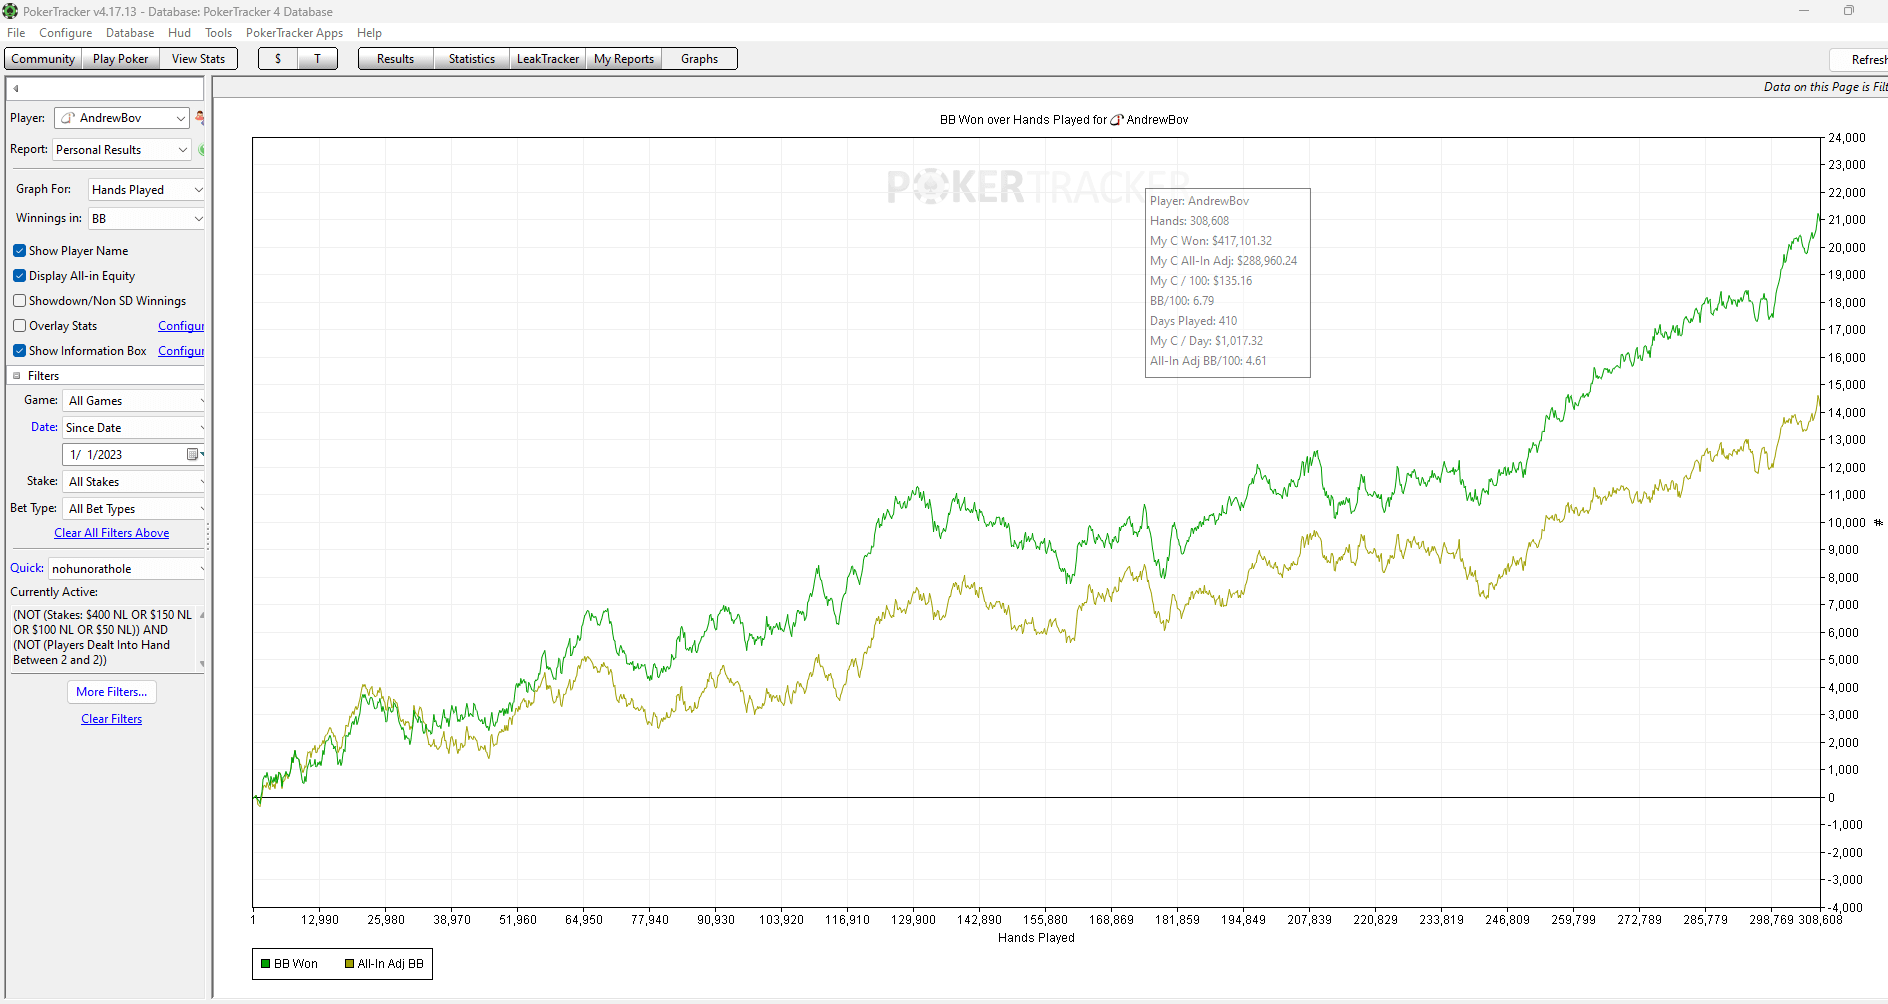The image size is (1888, 1004).
Task: Click the Refresh button
Action: 1860,60
